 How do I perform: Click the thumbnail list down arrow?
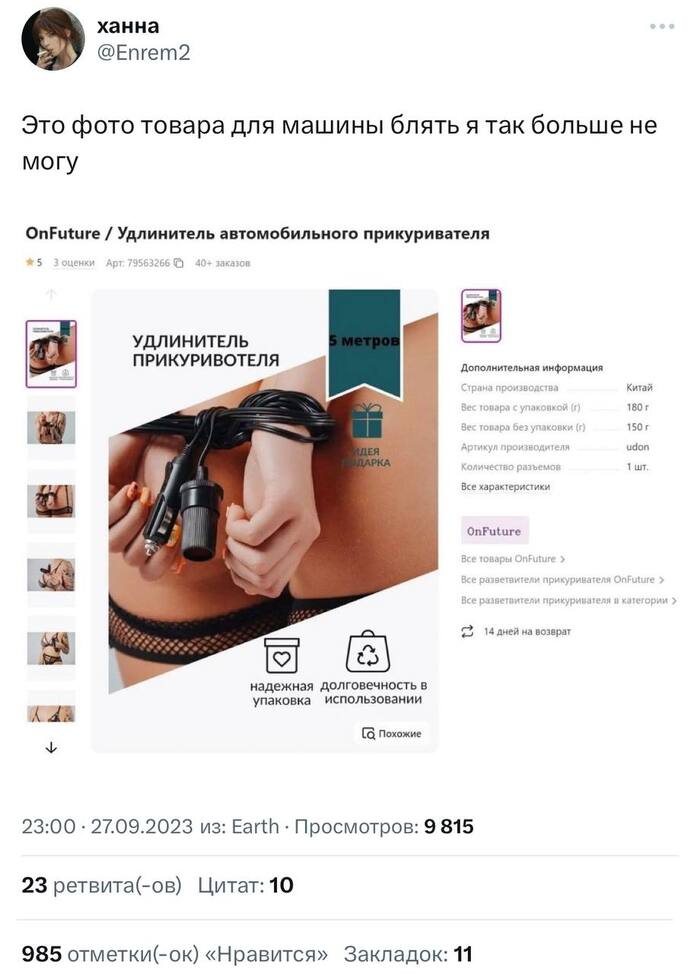pyautogui.click(x=51, y=747)
